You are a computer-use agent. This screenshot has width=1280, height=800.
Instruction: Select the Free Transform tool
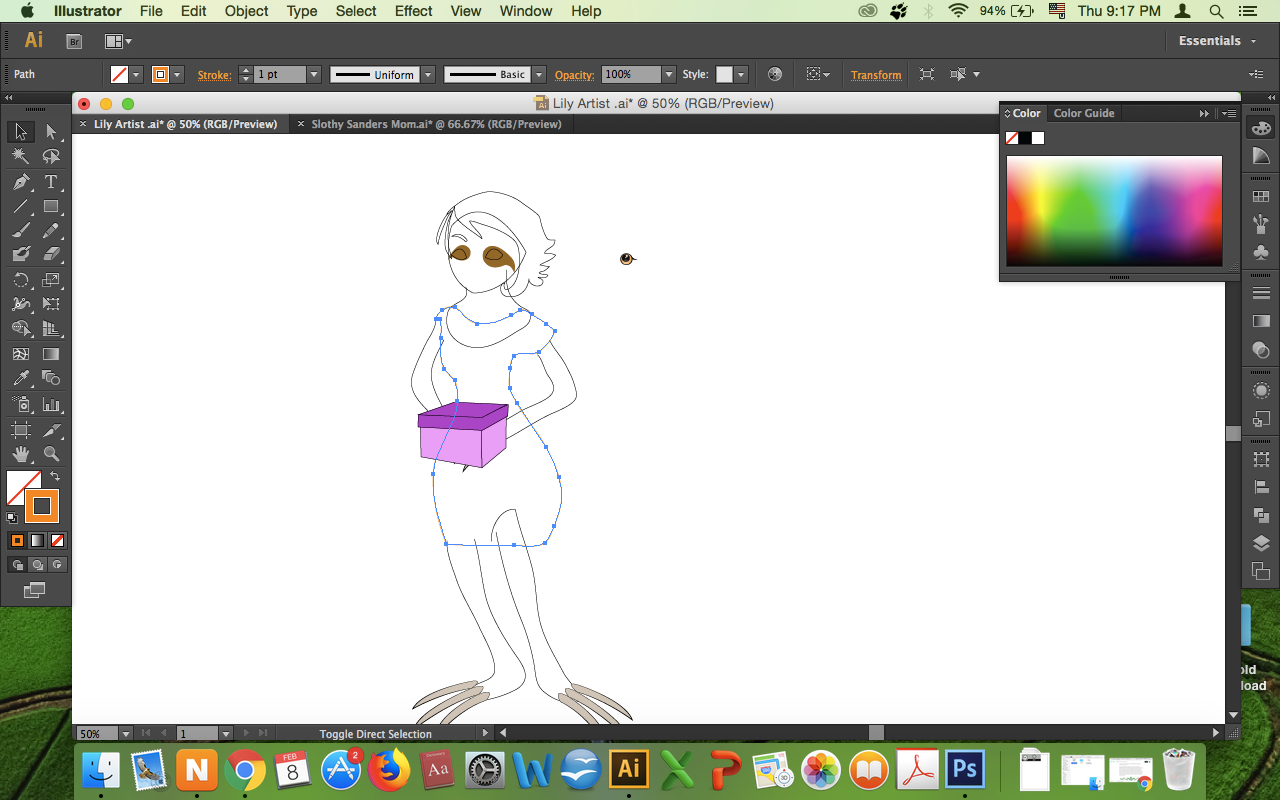[x=51, y=304]
